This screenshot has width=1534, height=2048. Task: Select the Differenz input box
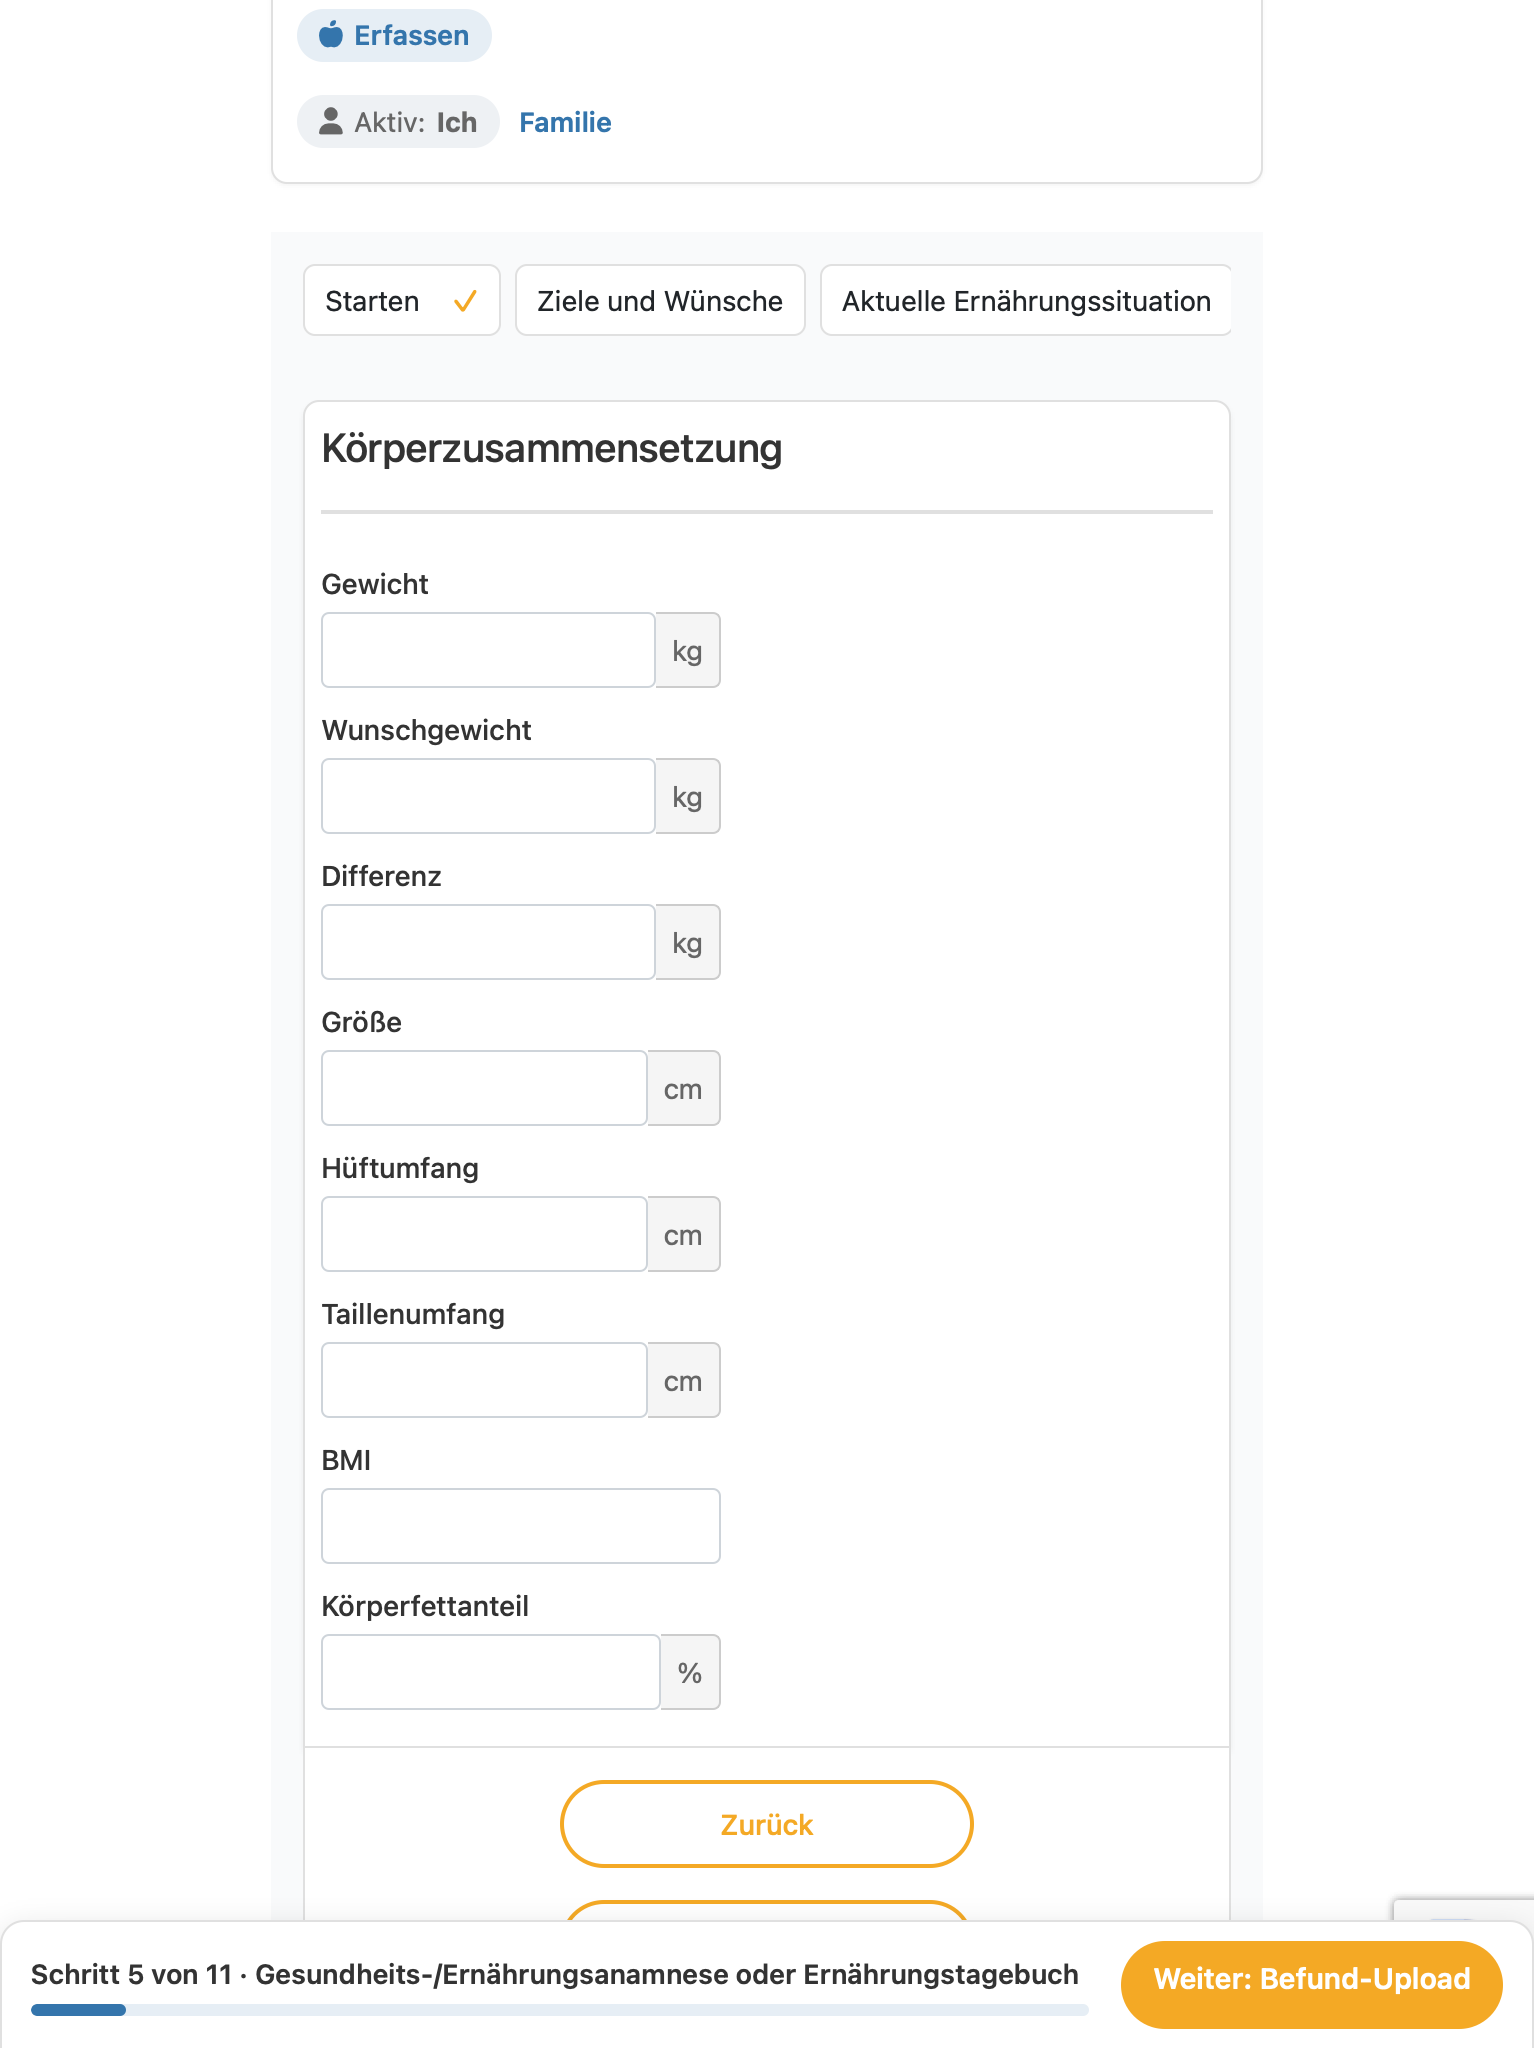pyautogui.click(x=488, y=942)
